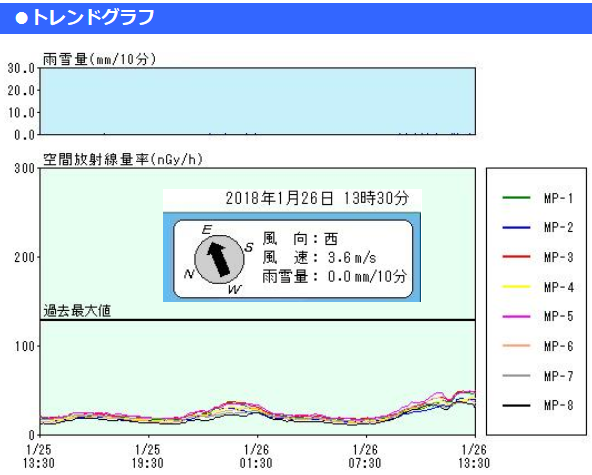This screenshot has width=592, height=475.
Task: Click the 風速 3.6 m/s reading
Action: [x=319, y=258]
